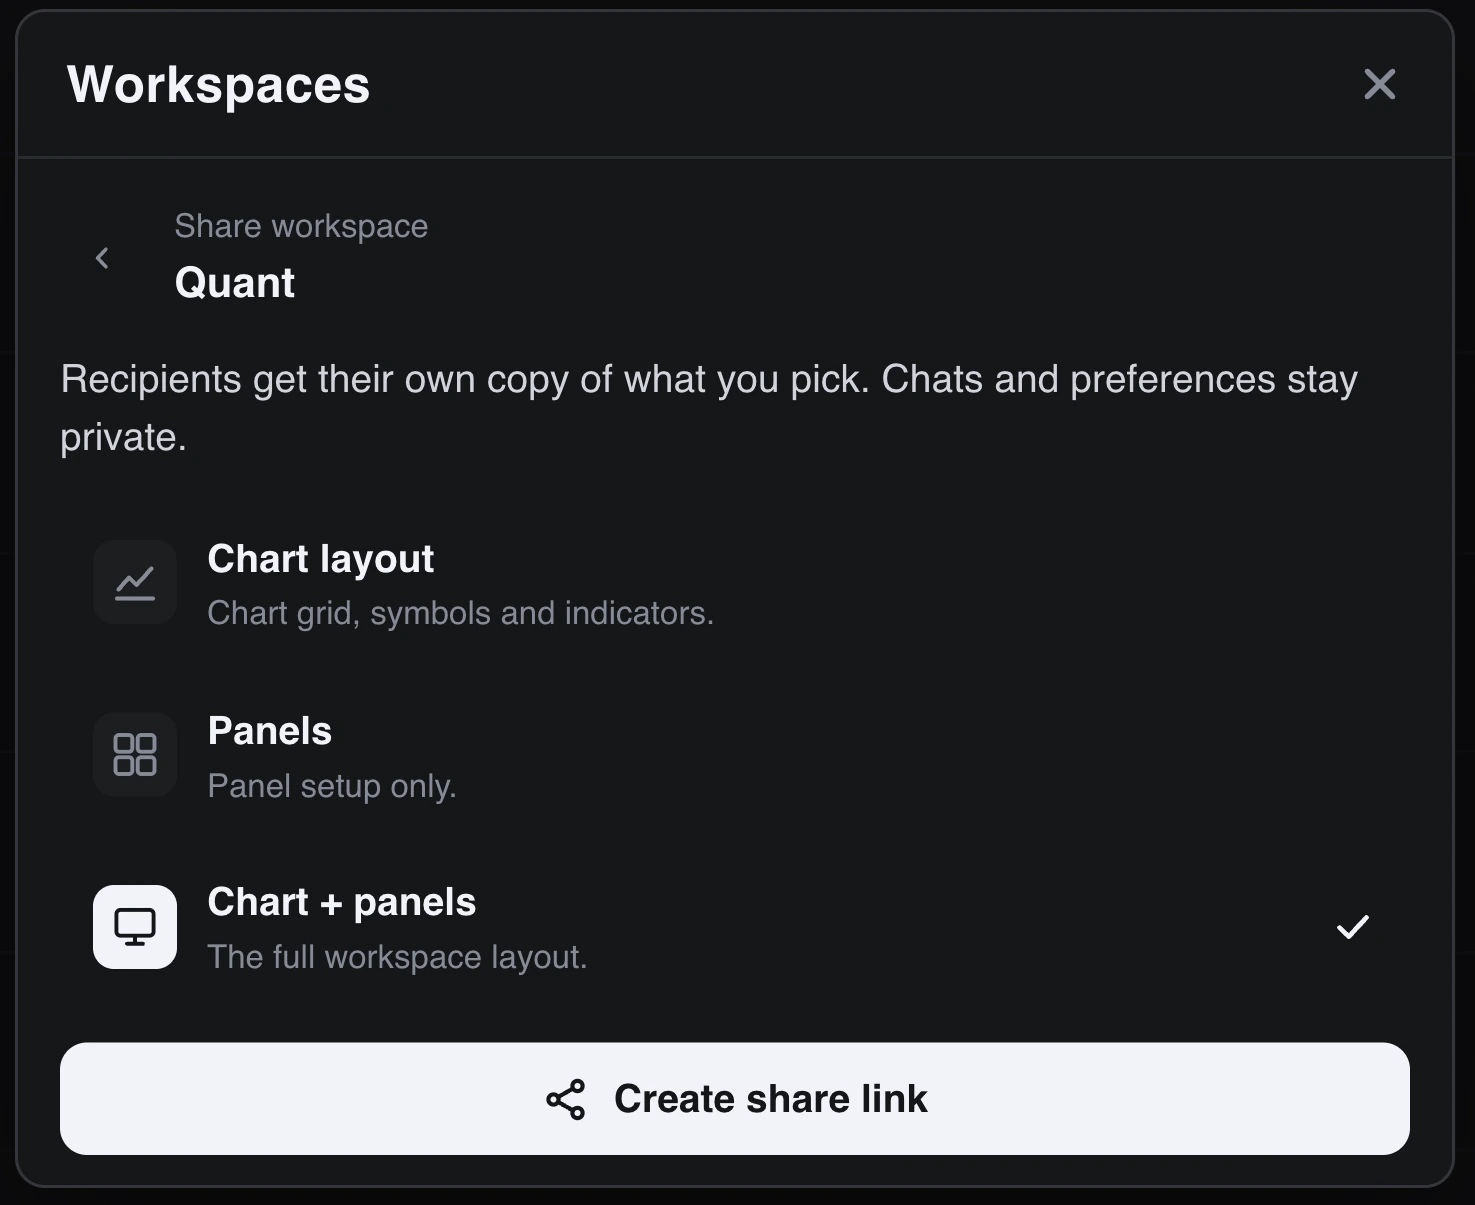Click the Chart layout line-graph icon

[x=135, y=583]
